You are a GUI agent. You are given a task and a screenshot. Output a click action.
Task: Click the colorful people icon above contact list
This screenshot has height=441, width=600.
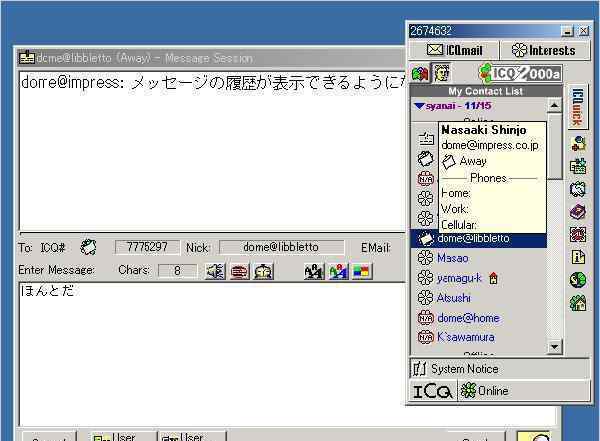[420, 73]
